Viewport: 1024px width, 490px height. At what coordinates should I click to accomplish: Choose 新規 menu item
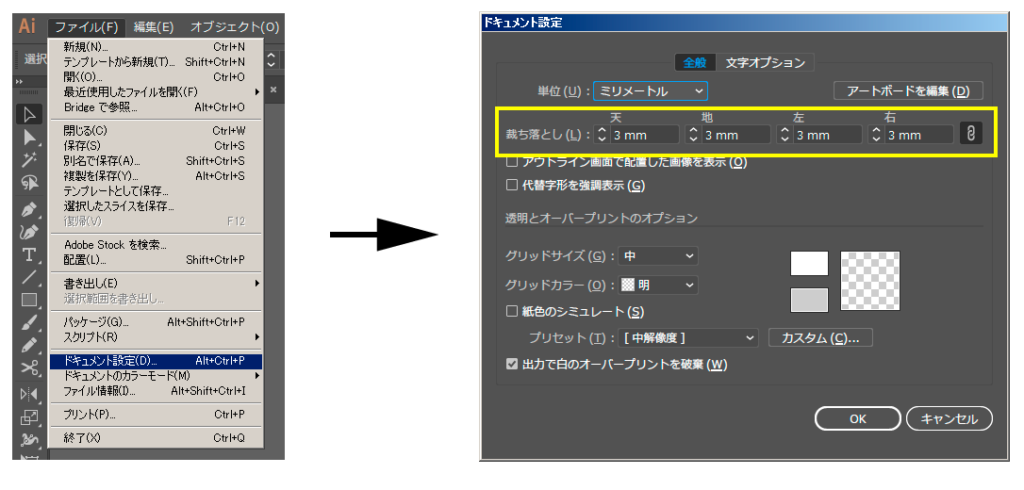point(155,47)
